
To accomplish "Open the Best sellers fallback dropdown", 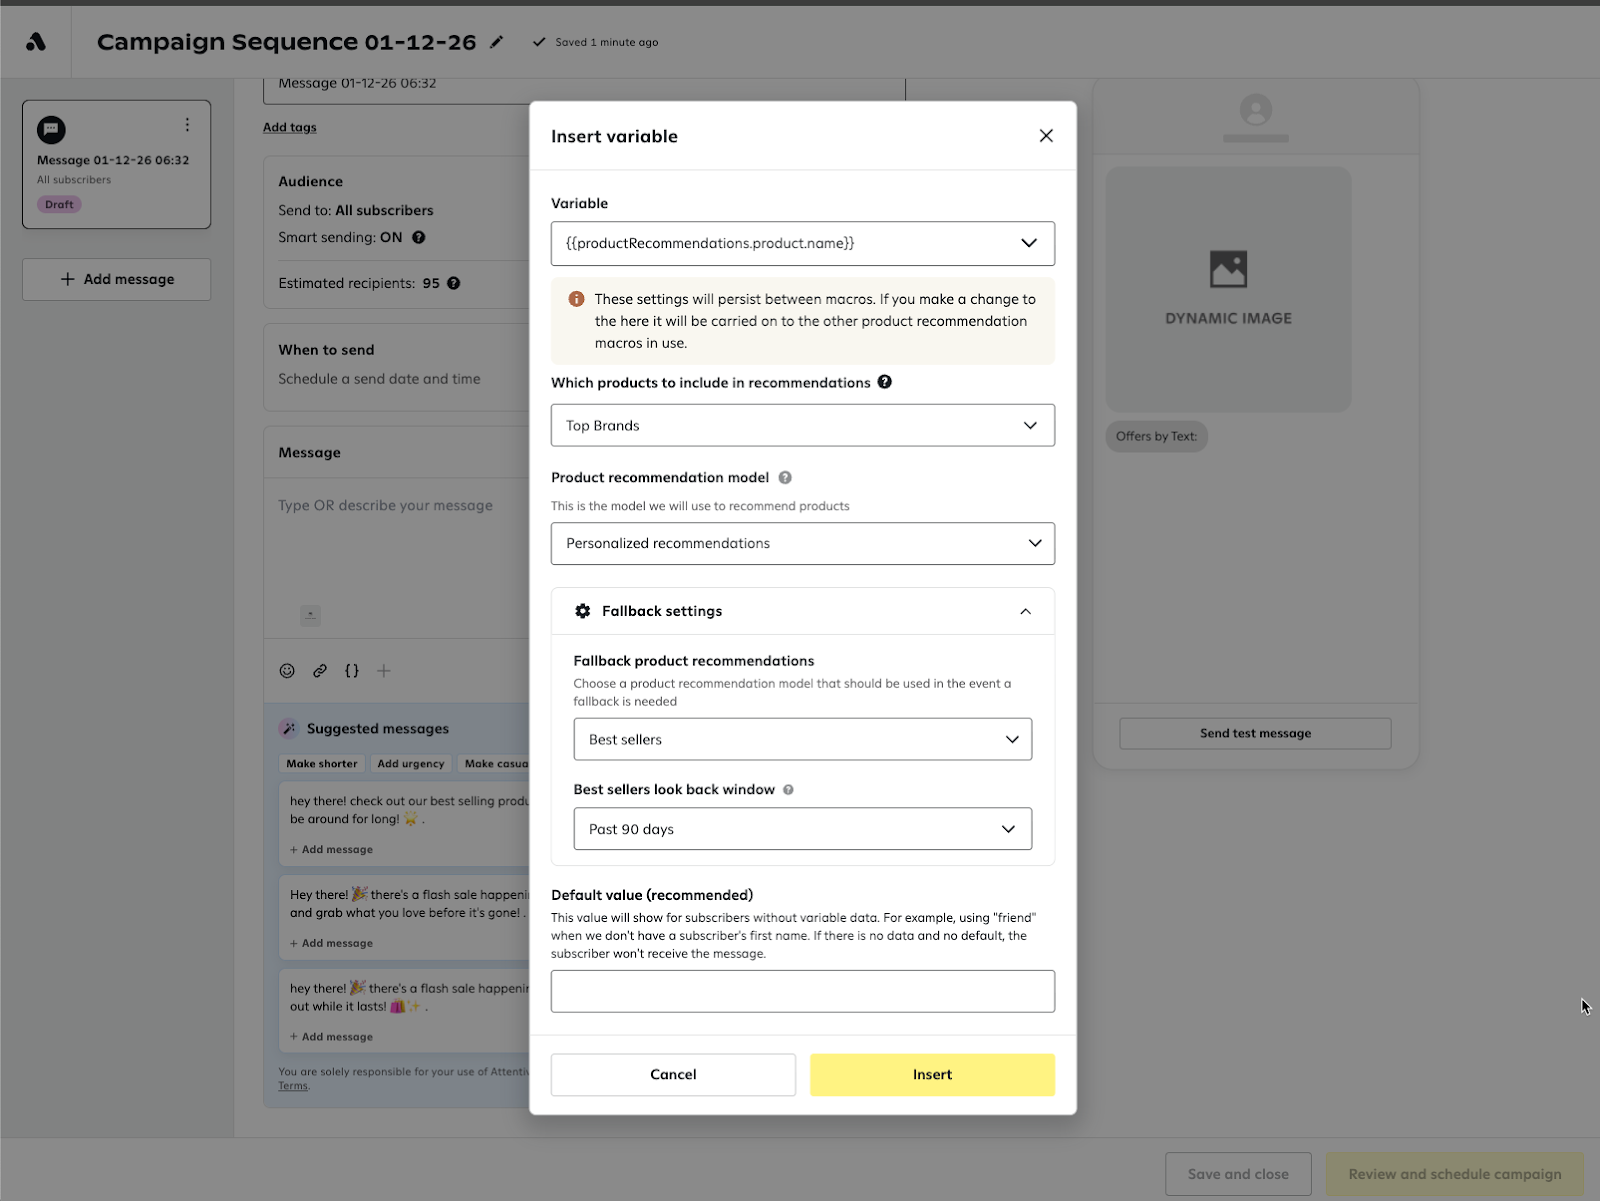I will tap(802, 740).
